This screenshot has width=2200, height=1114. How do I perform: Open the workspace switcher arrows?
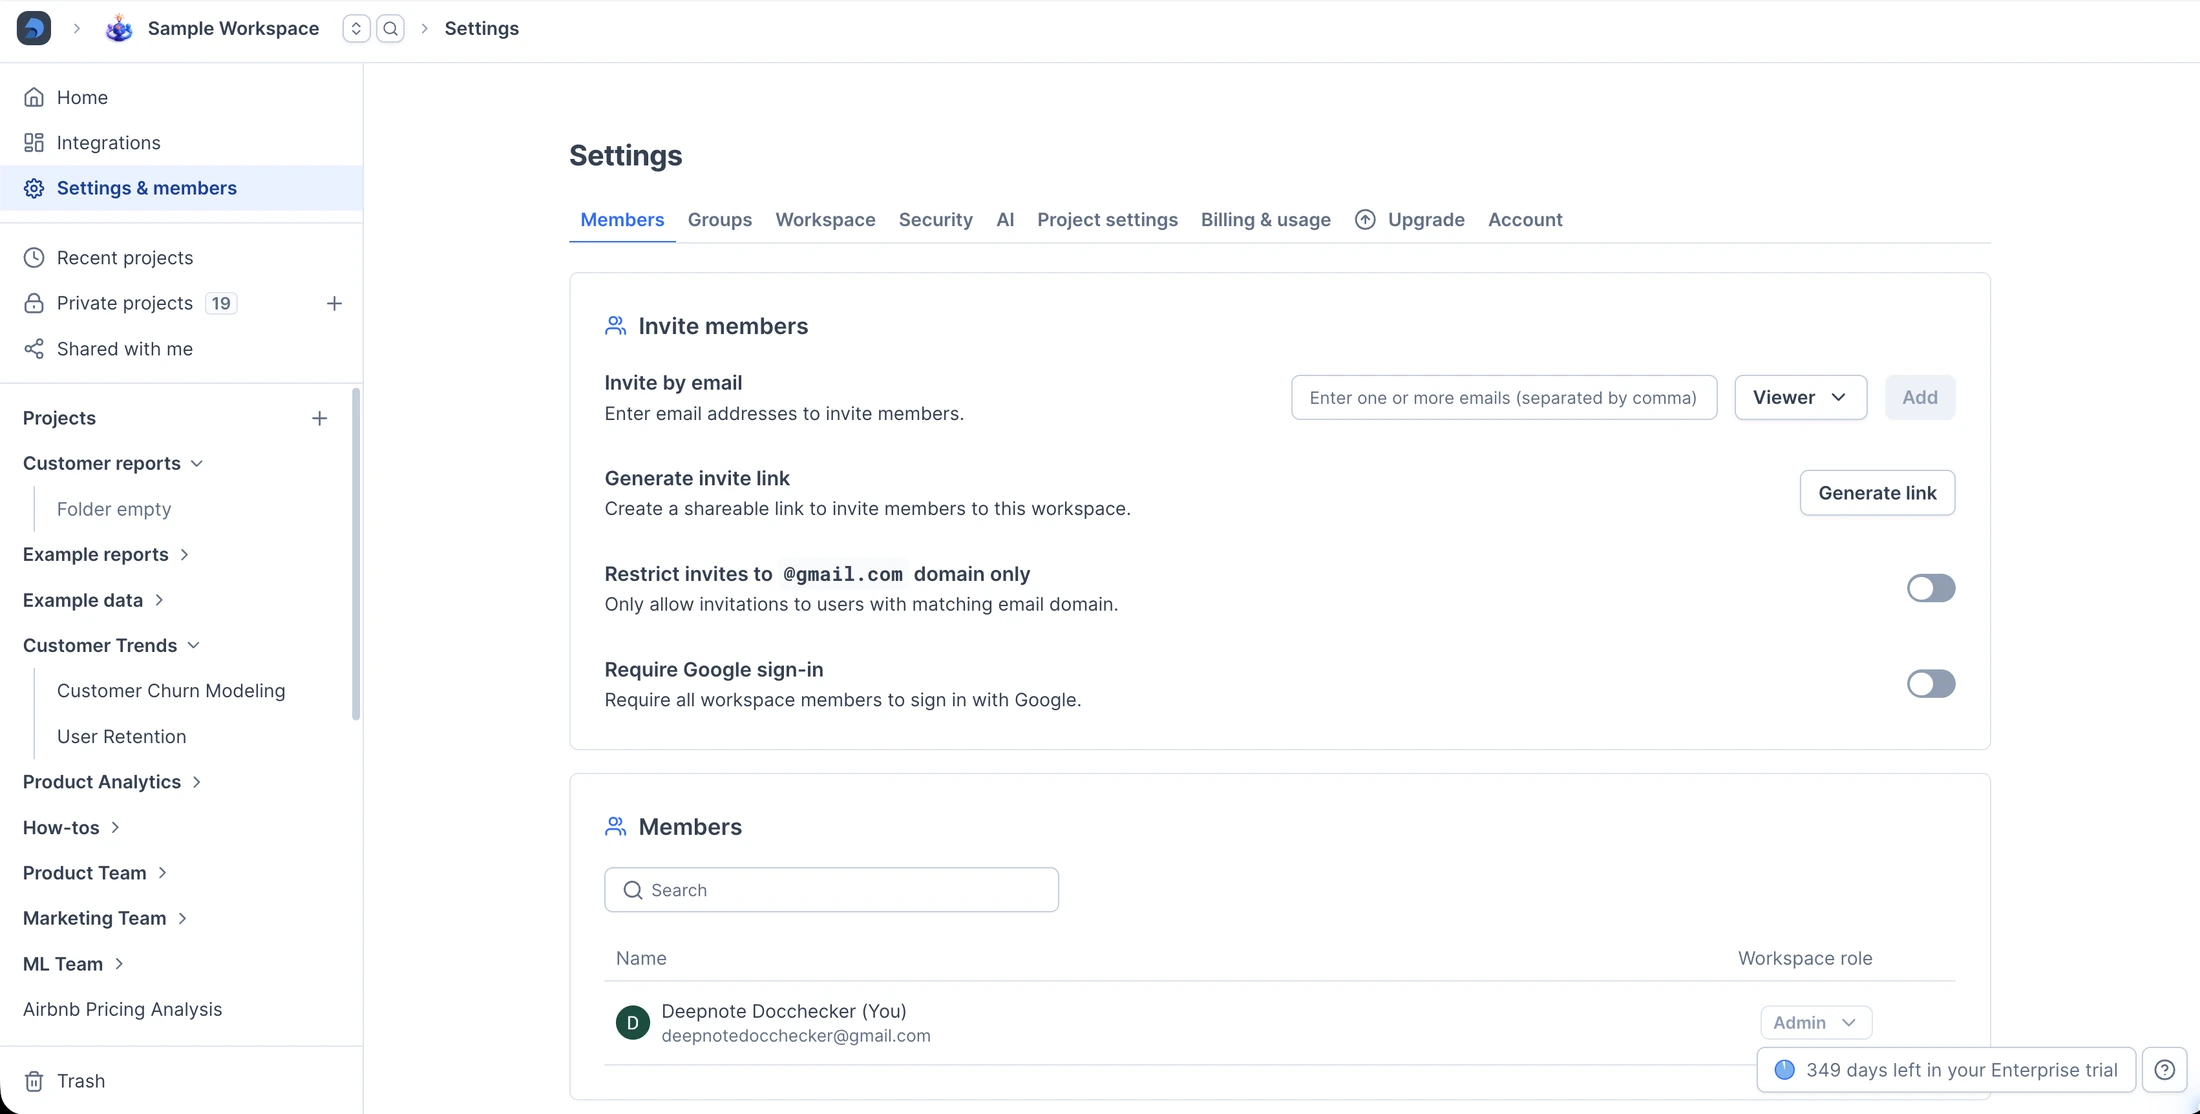(356, 29)
